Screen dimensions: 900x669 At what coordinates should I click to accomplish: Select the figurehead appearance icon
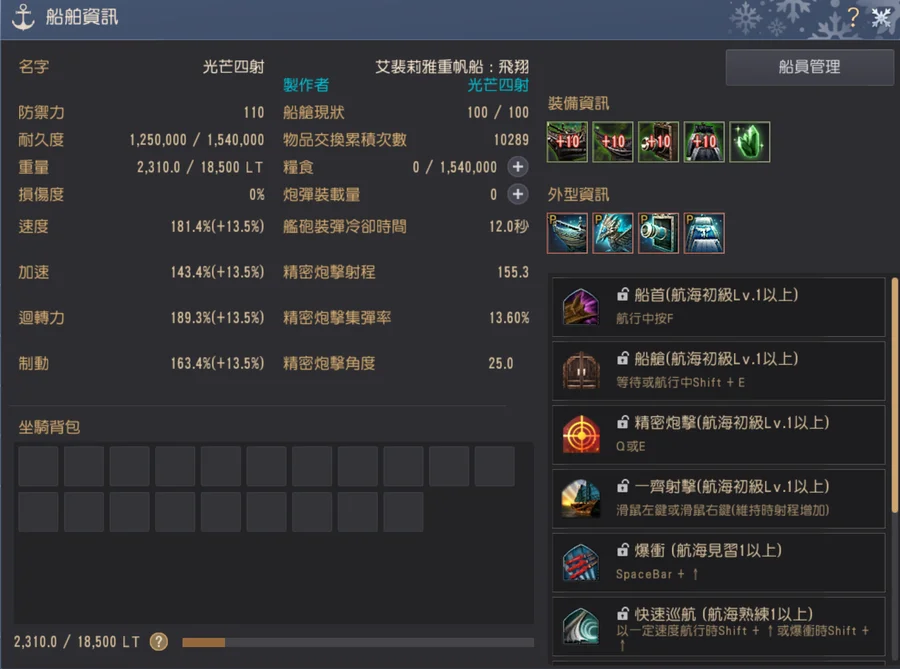click(613, 233)
